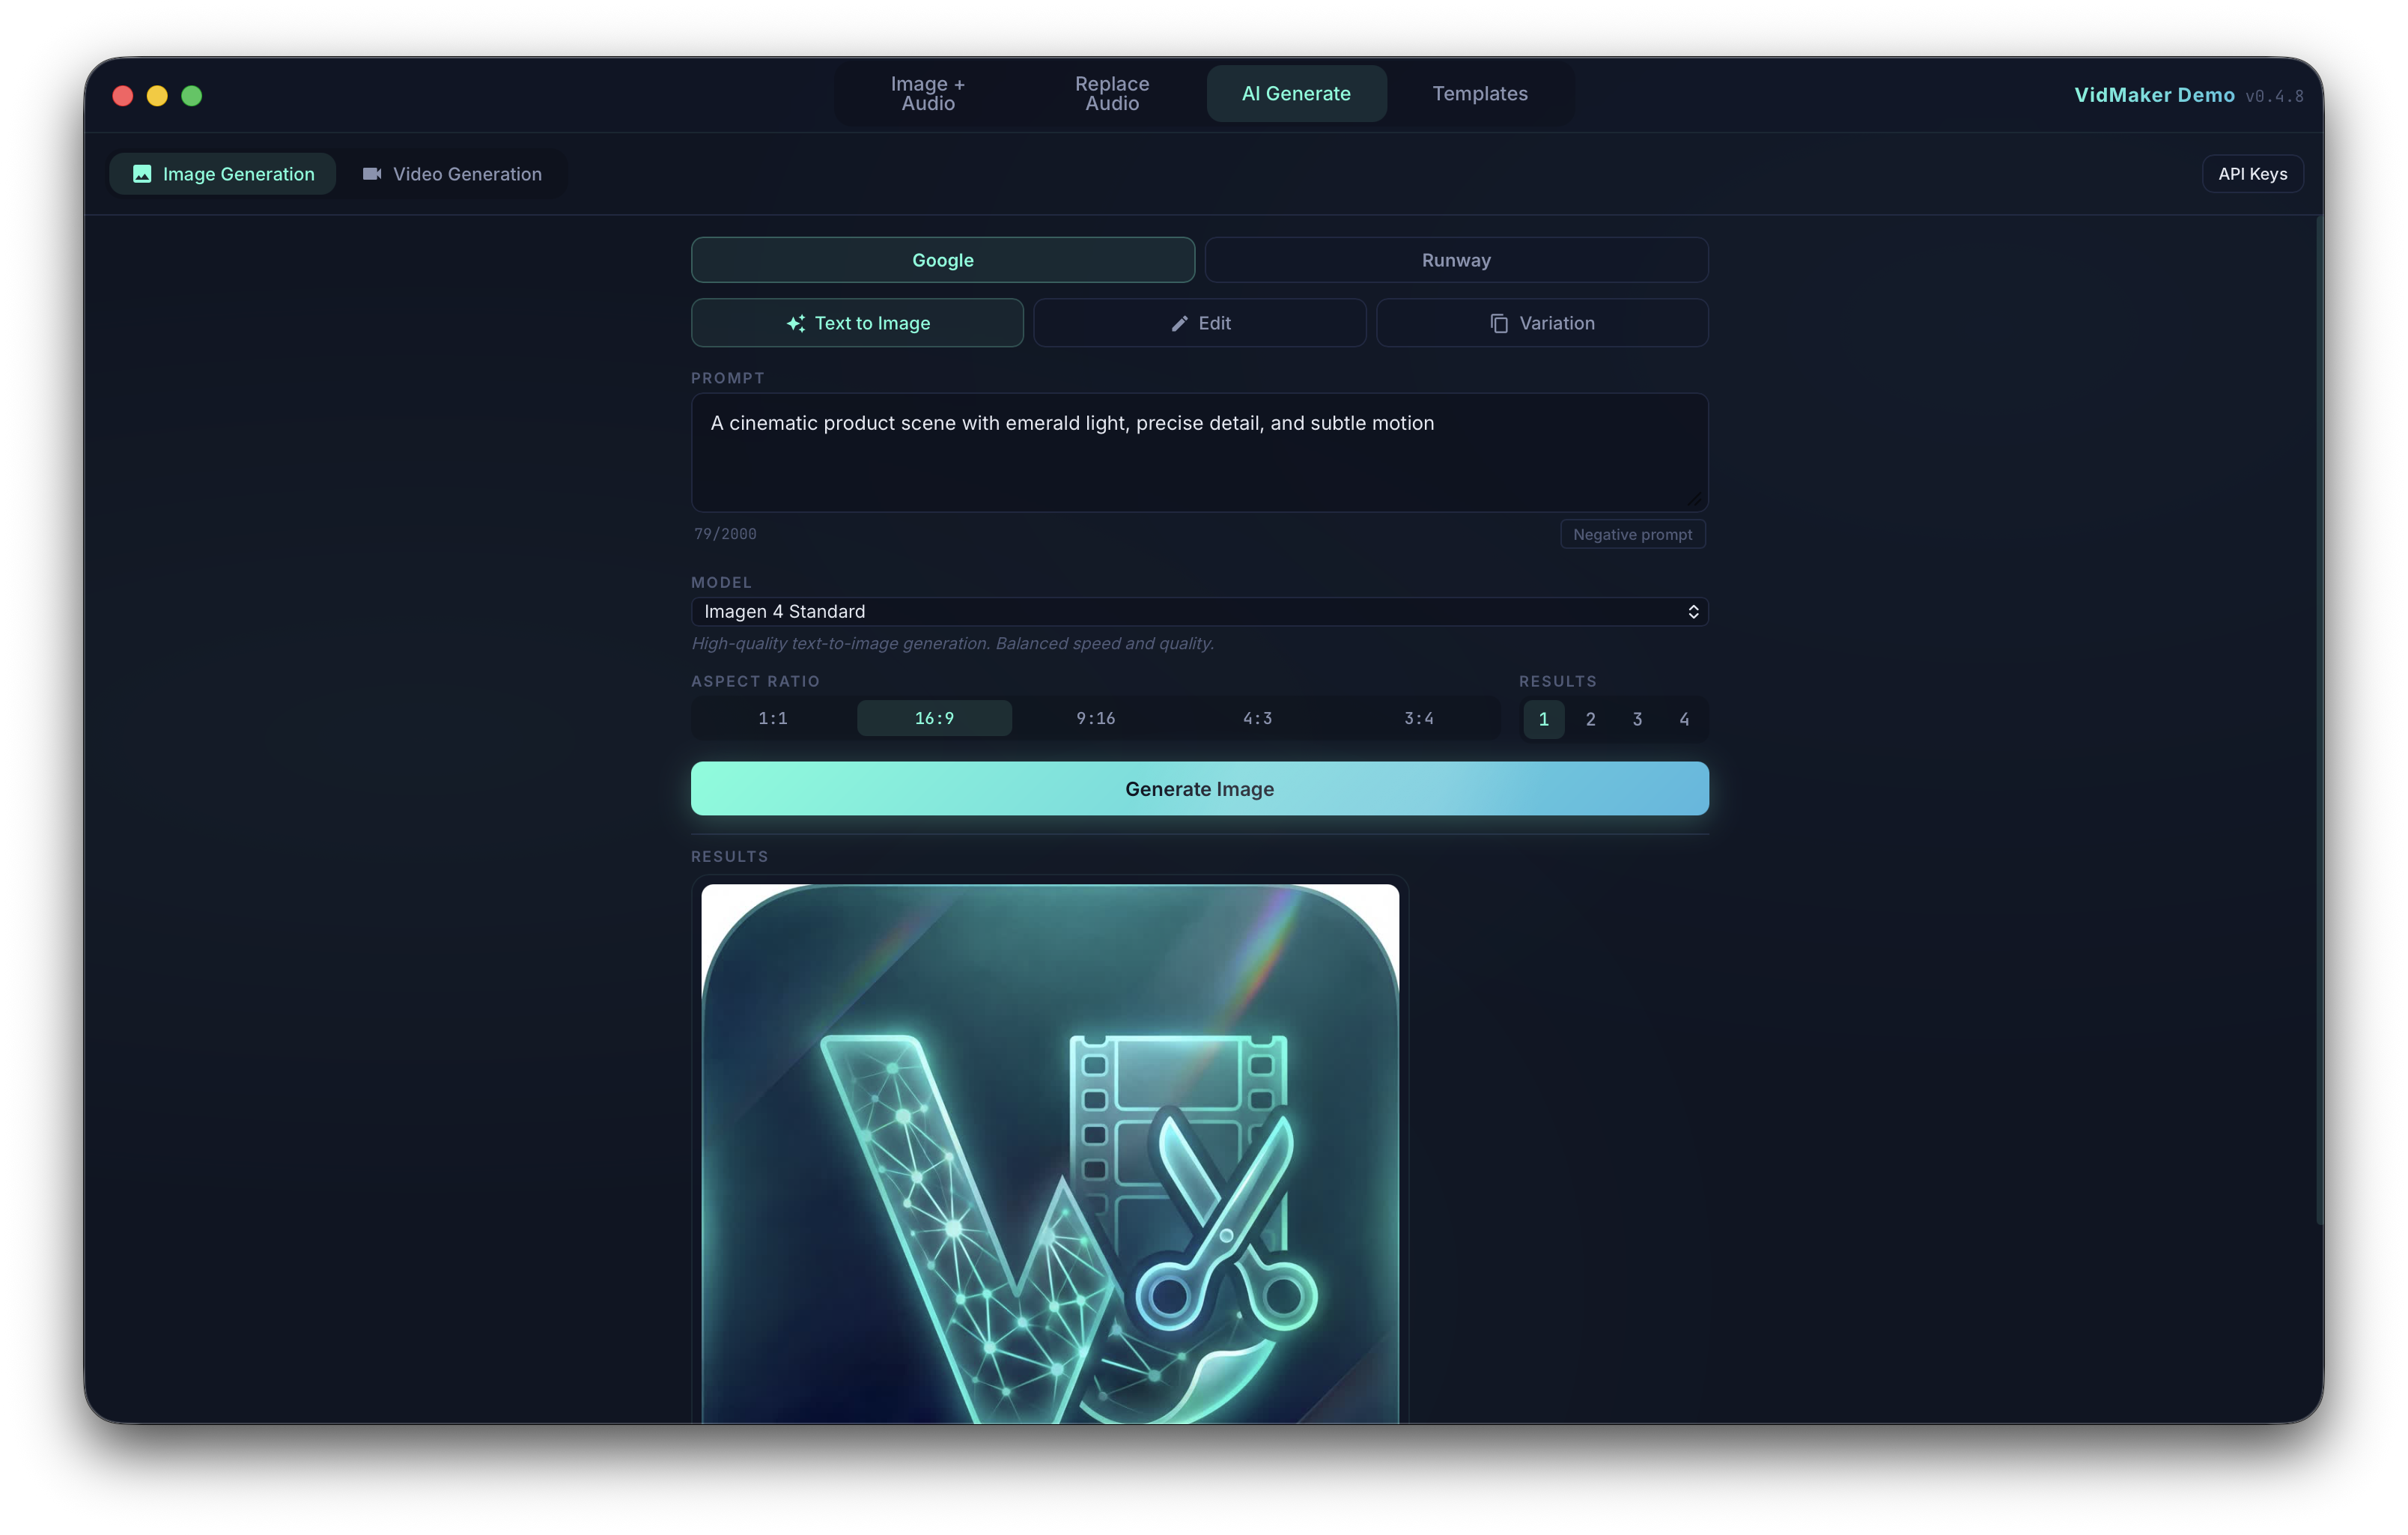Click the Image Generation picture icon

pyautogui.click(x=142, y=174)
